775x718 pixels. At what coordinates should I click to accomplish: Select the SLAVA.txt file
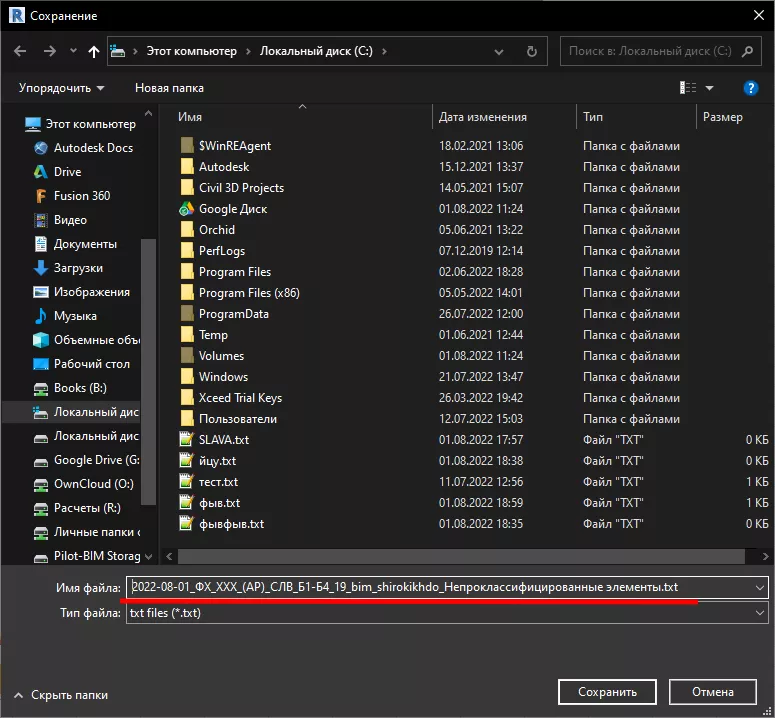[x=224, y=440]
